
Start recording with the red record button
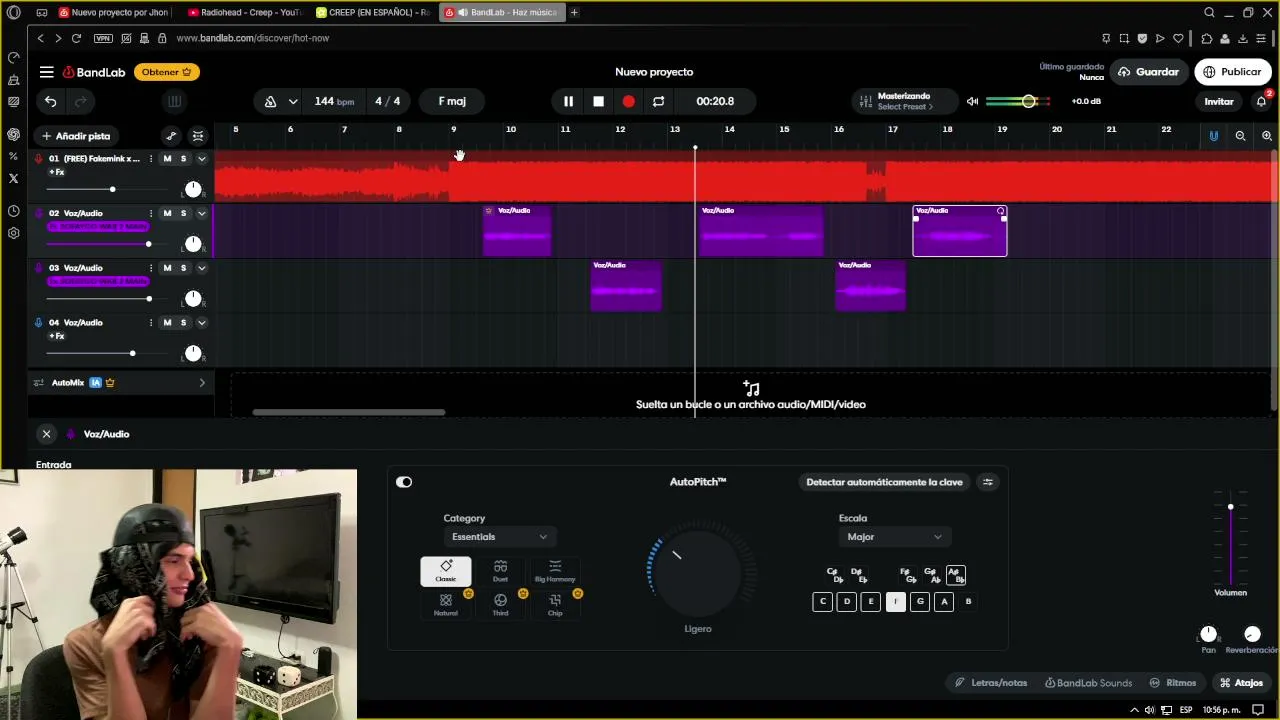[628, 101]
